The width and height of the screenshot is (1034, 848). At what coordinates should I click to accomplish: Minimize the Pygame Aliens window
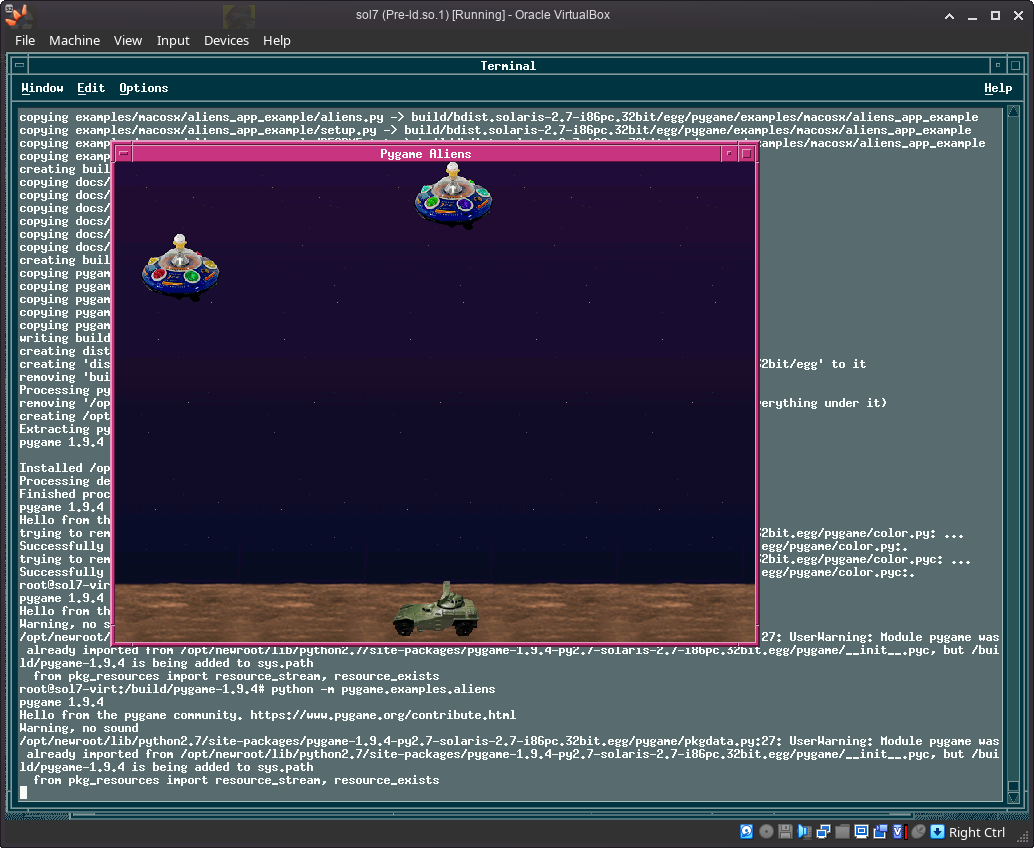point(729,154)
